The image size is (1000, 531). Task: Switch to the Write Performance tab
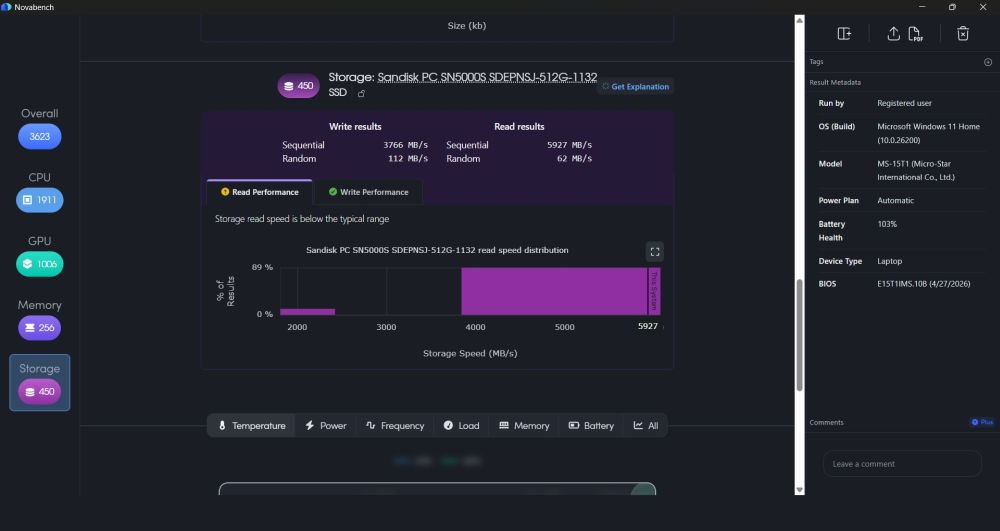tap(369, 192)
